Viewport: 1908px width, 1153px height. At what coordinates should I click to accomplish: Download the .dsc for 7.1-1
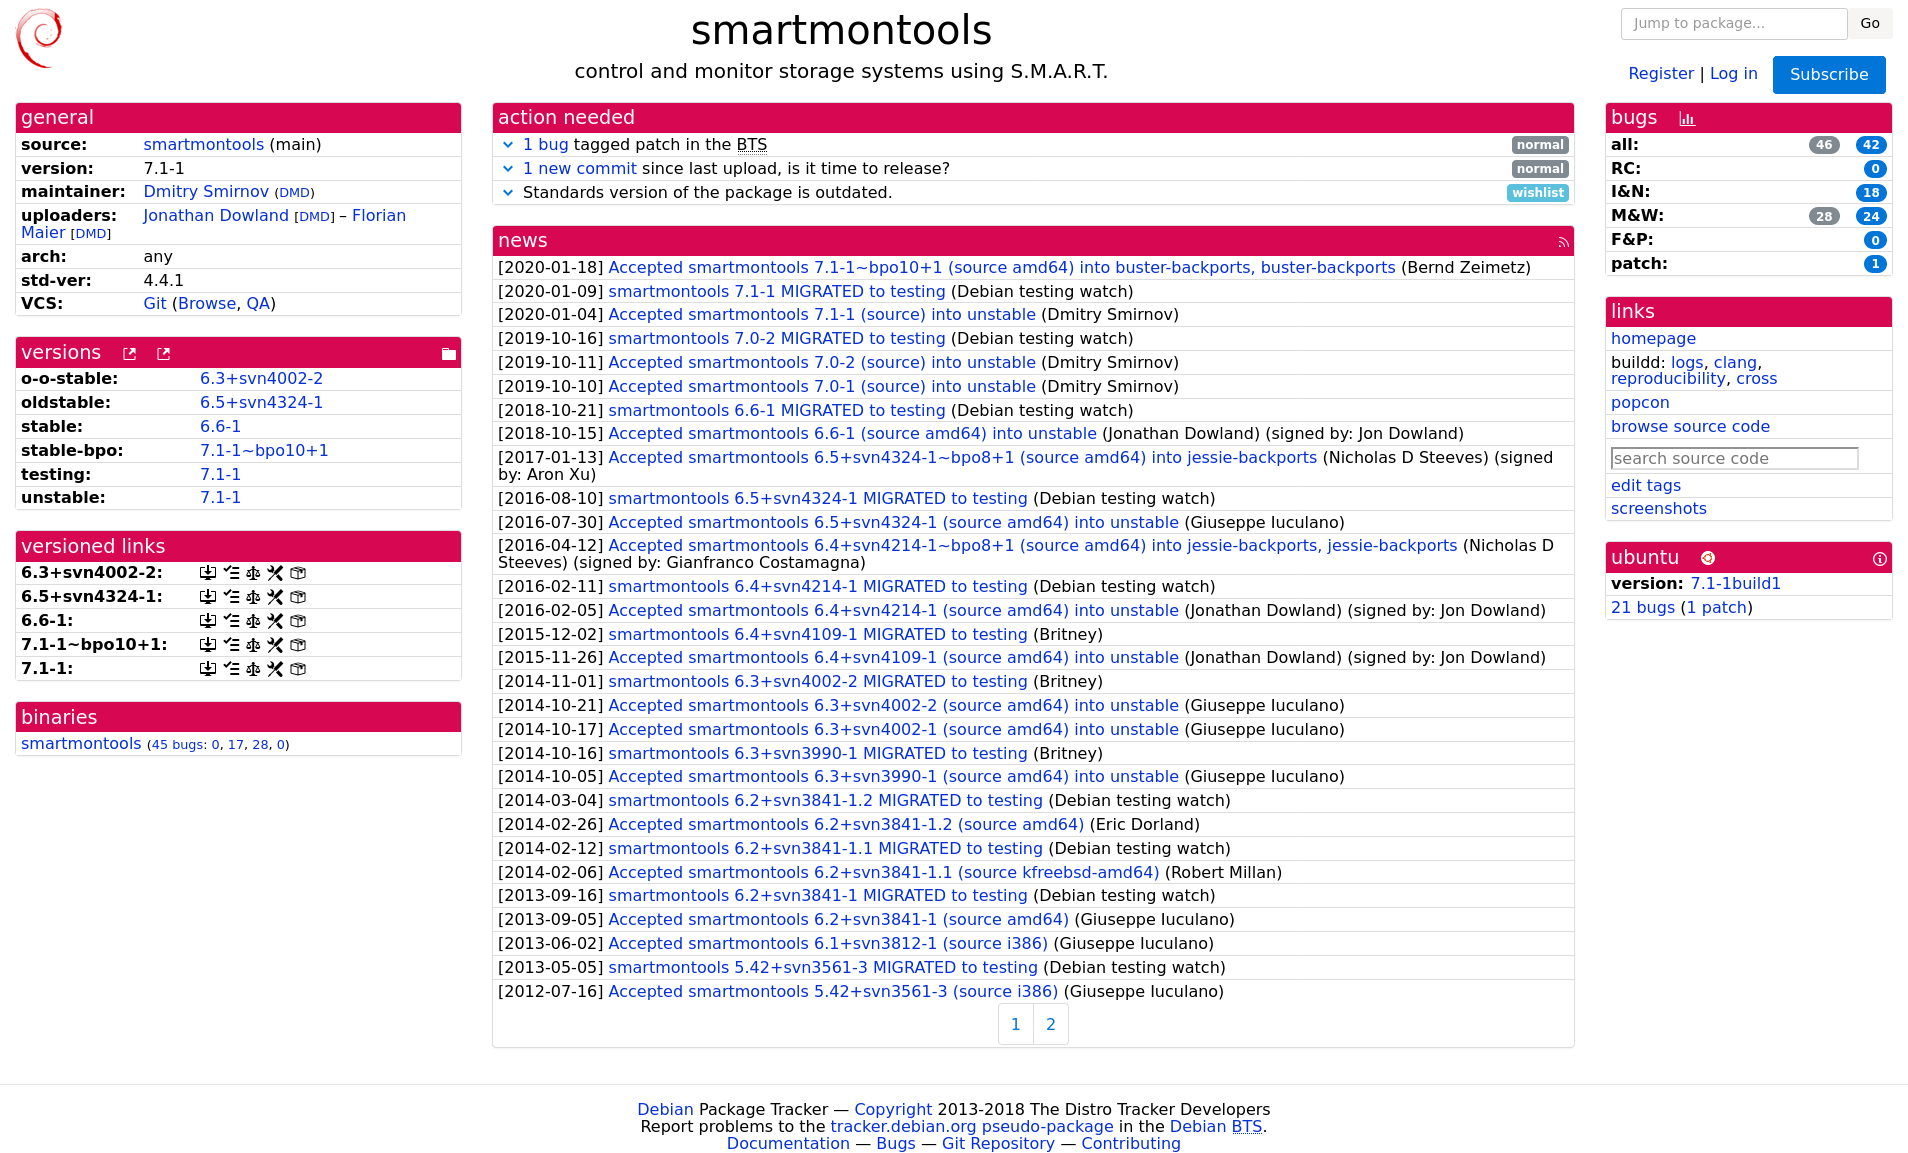click(208, 669)
